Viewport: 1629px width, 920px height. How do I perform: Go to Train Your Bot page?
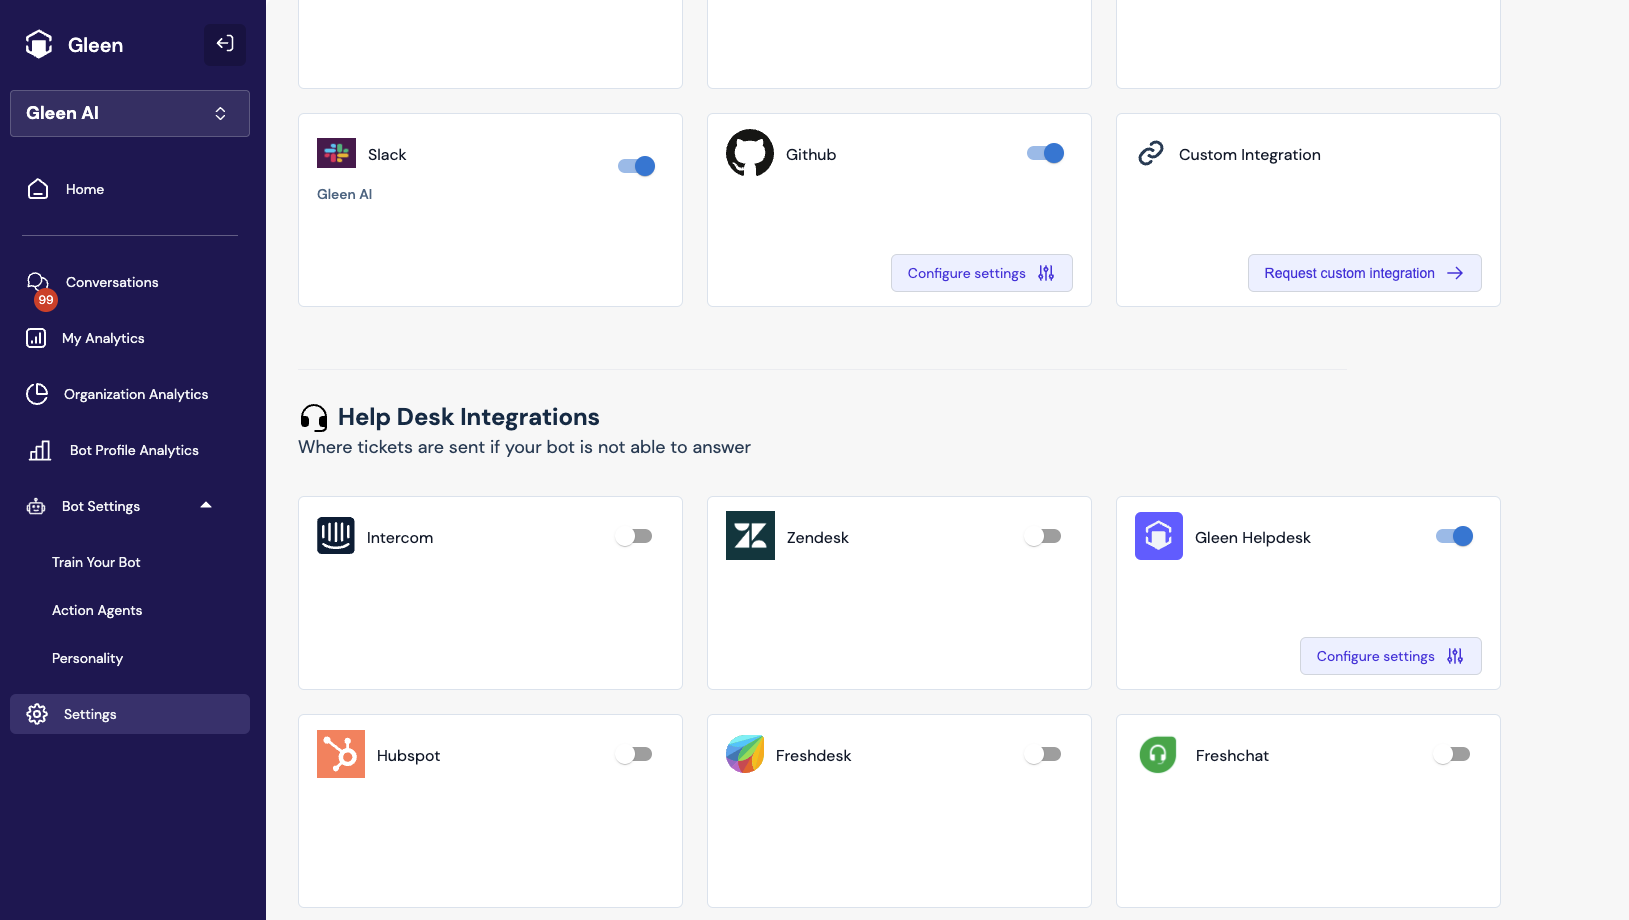pos(96,562)
